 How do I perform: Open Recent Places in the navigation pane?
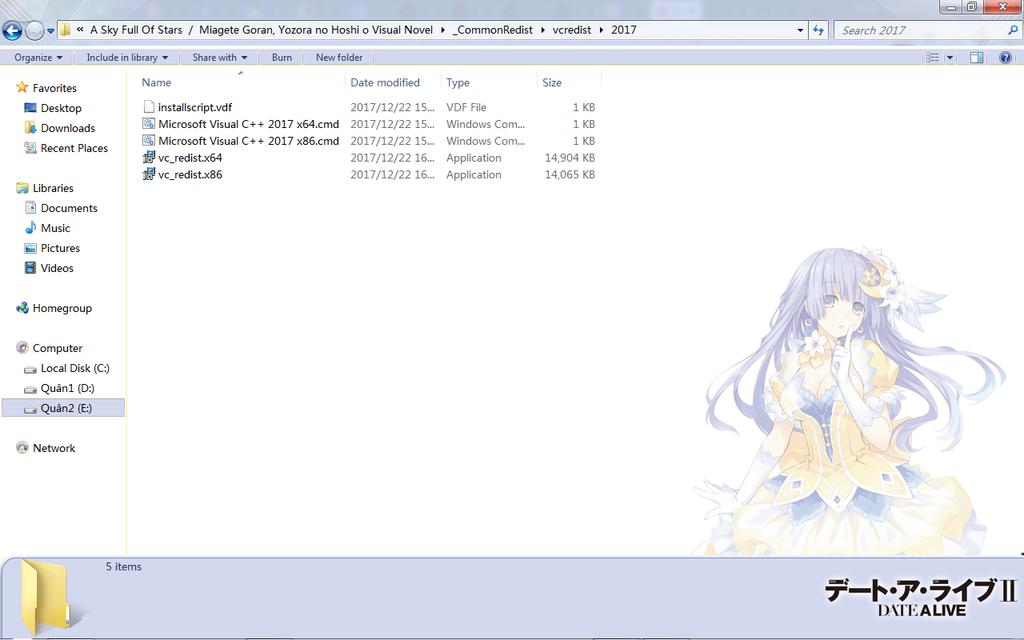[74, 148]
